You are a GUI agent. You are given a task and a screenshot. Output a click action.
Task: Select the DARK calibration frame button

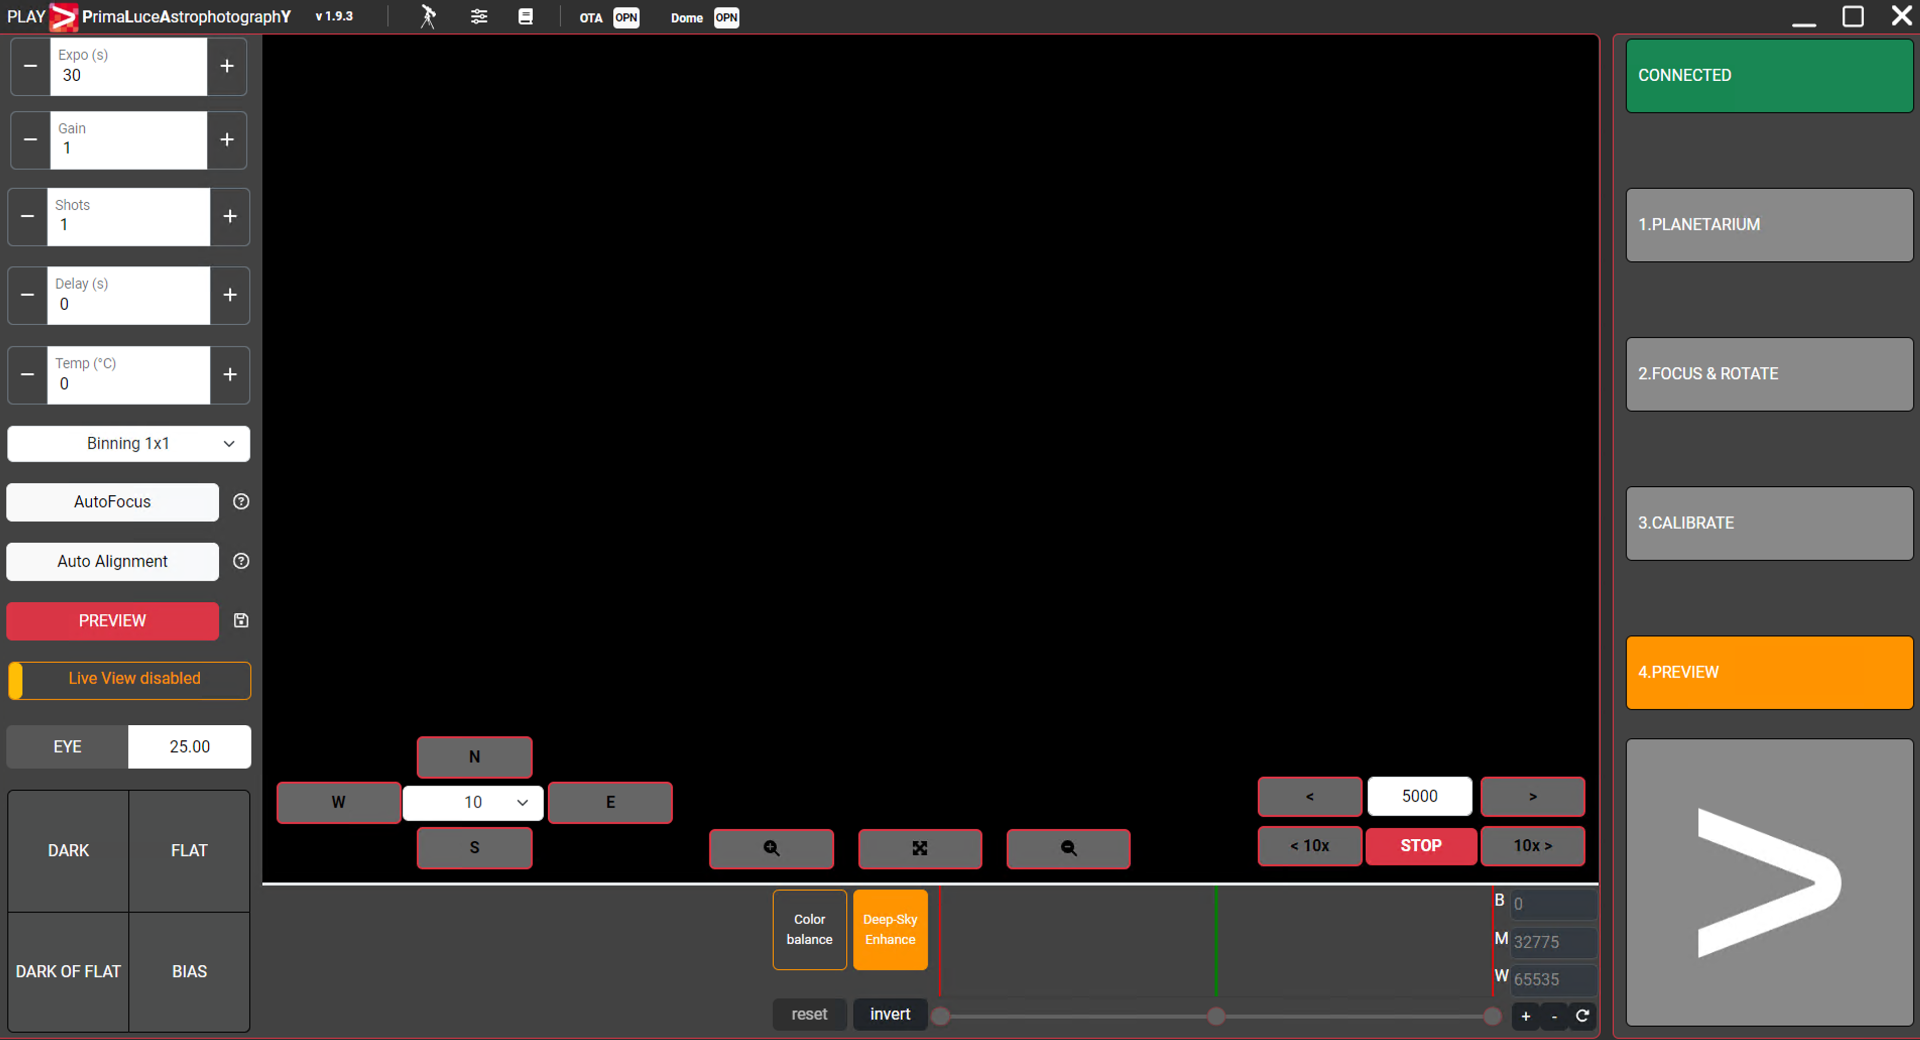[x=68, y=851]
